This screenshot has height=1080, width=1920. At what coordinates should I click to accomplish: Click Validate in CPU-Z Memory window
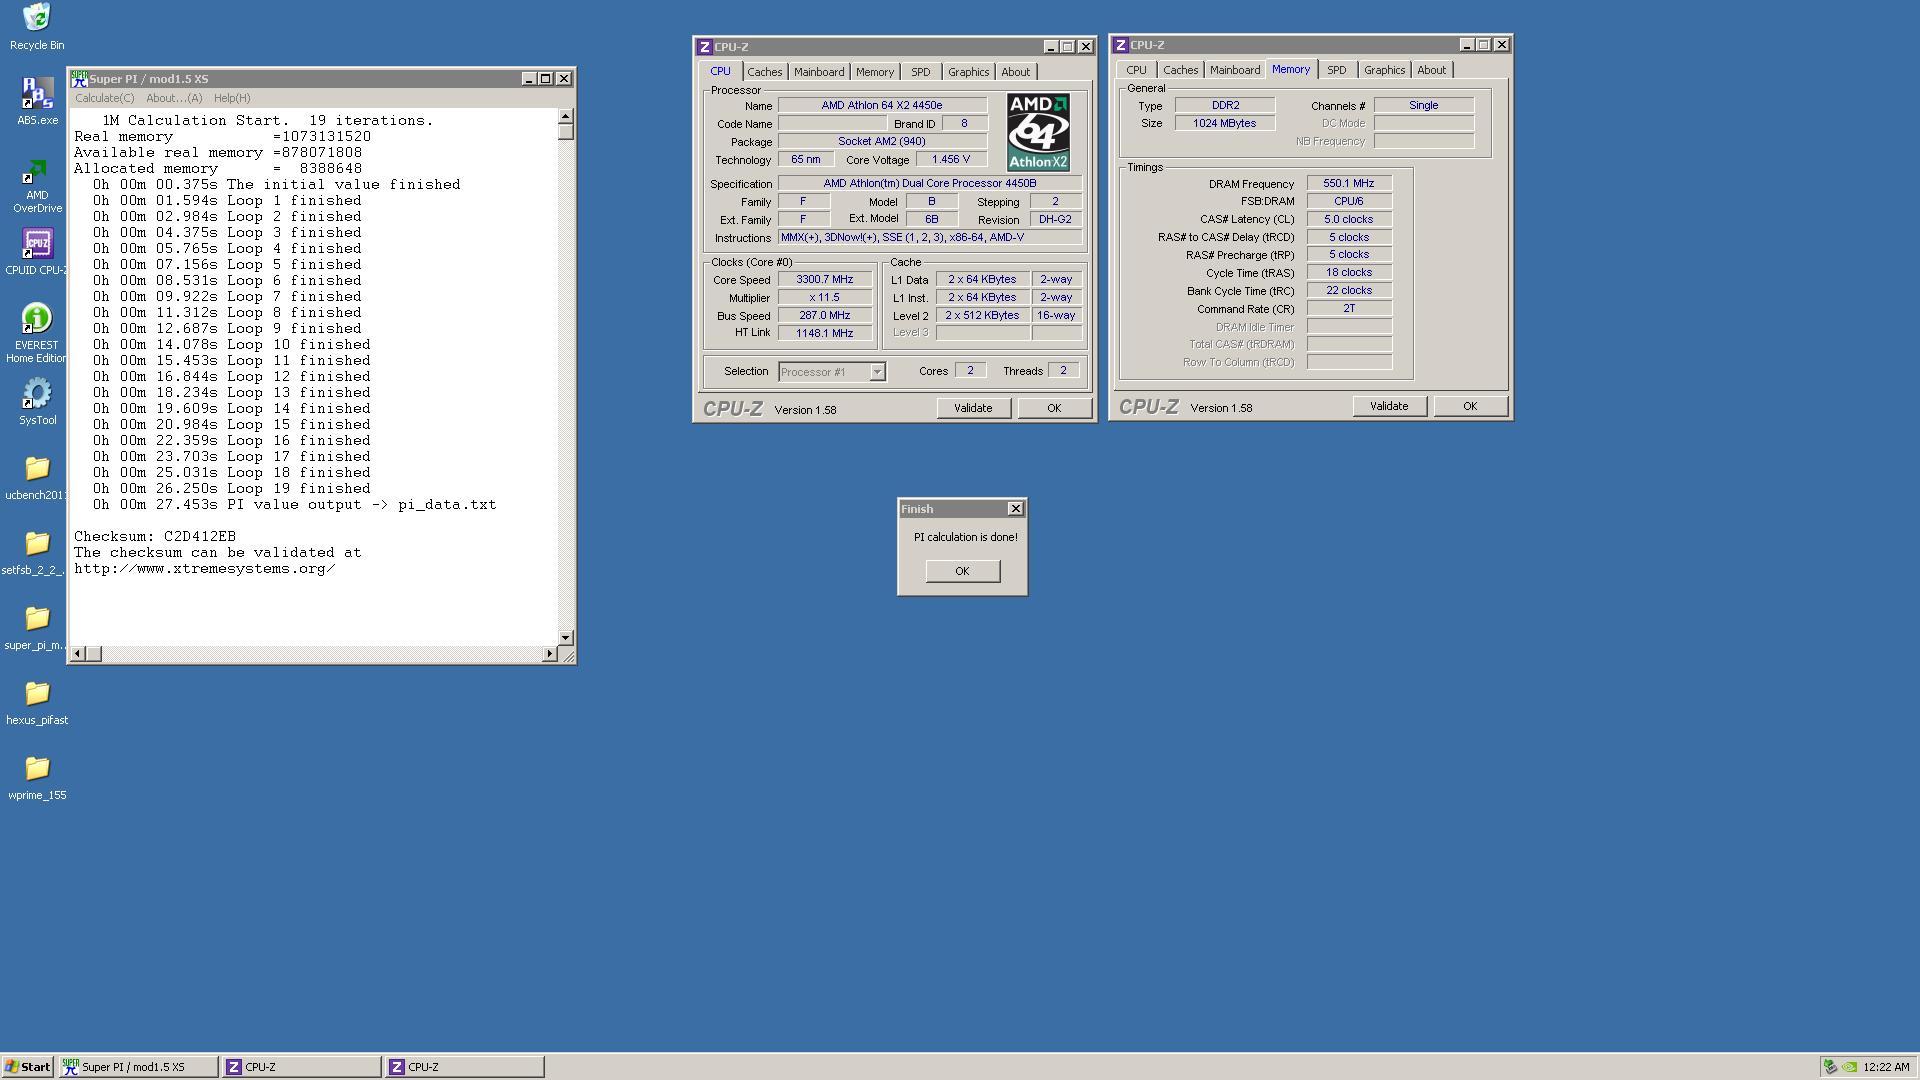(x=1389, y=406)
